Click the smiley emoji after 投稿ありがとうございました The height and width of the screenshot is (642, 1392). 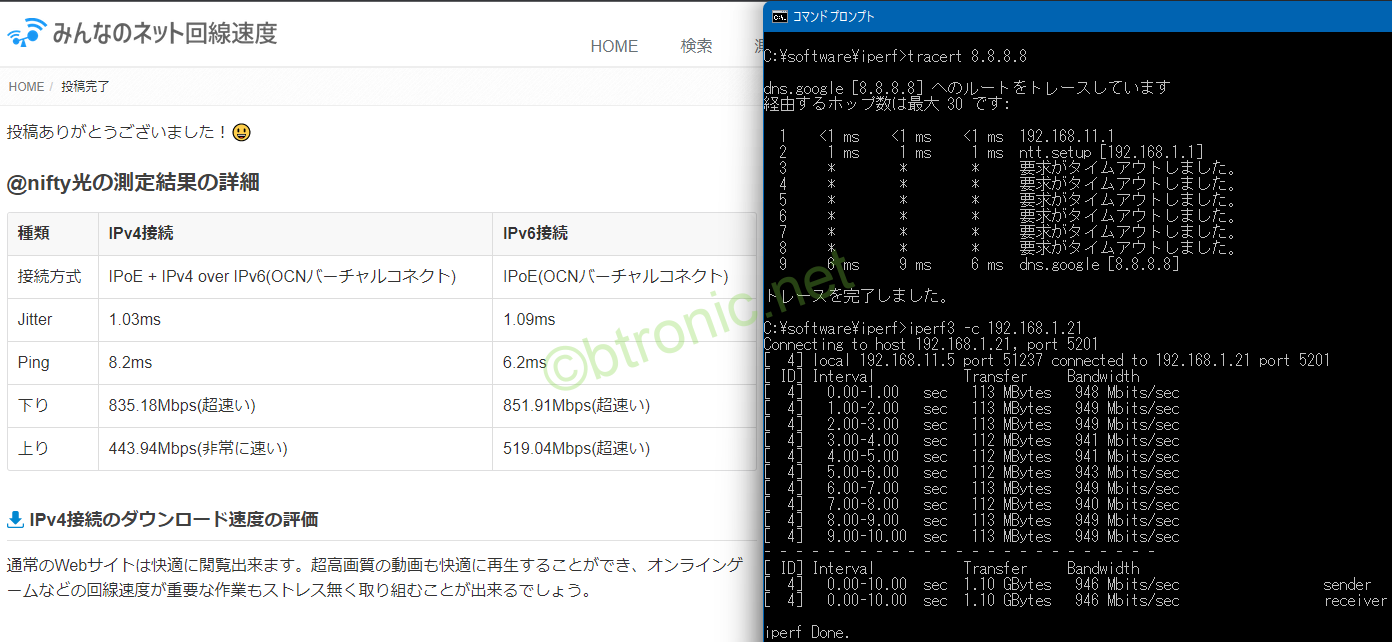click(241, 132)
